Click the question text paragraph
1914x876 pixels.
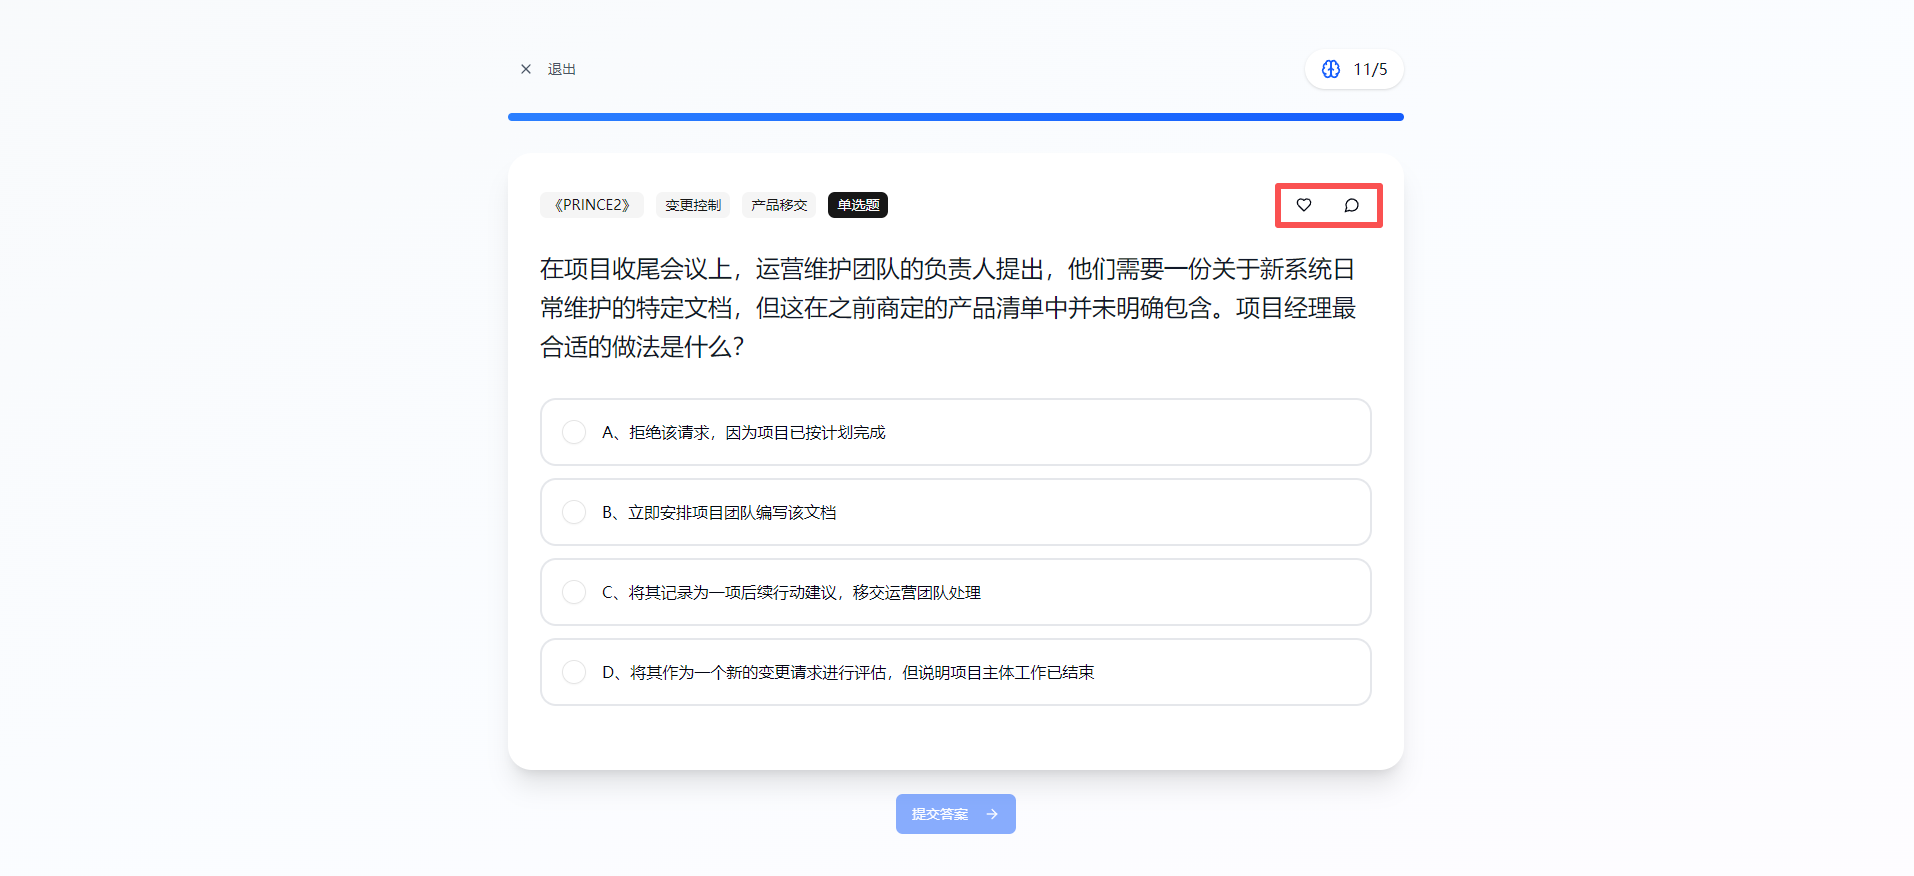[x=947, y=308]
